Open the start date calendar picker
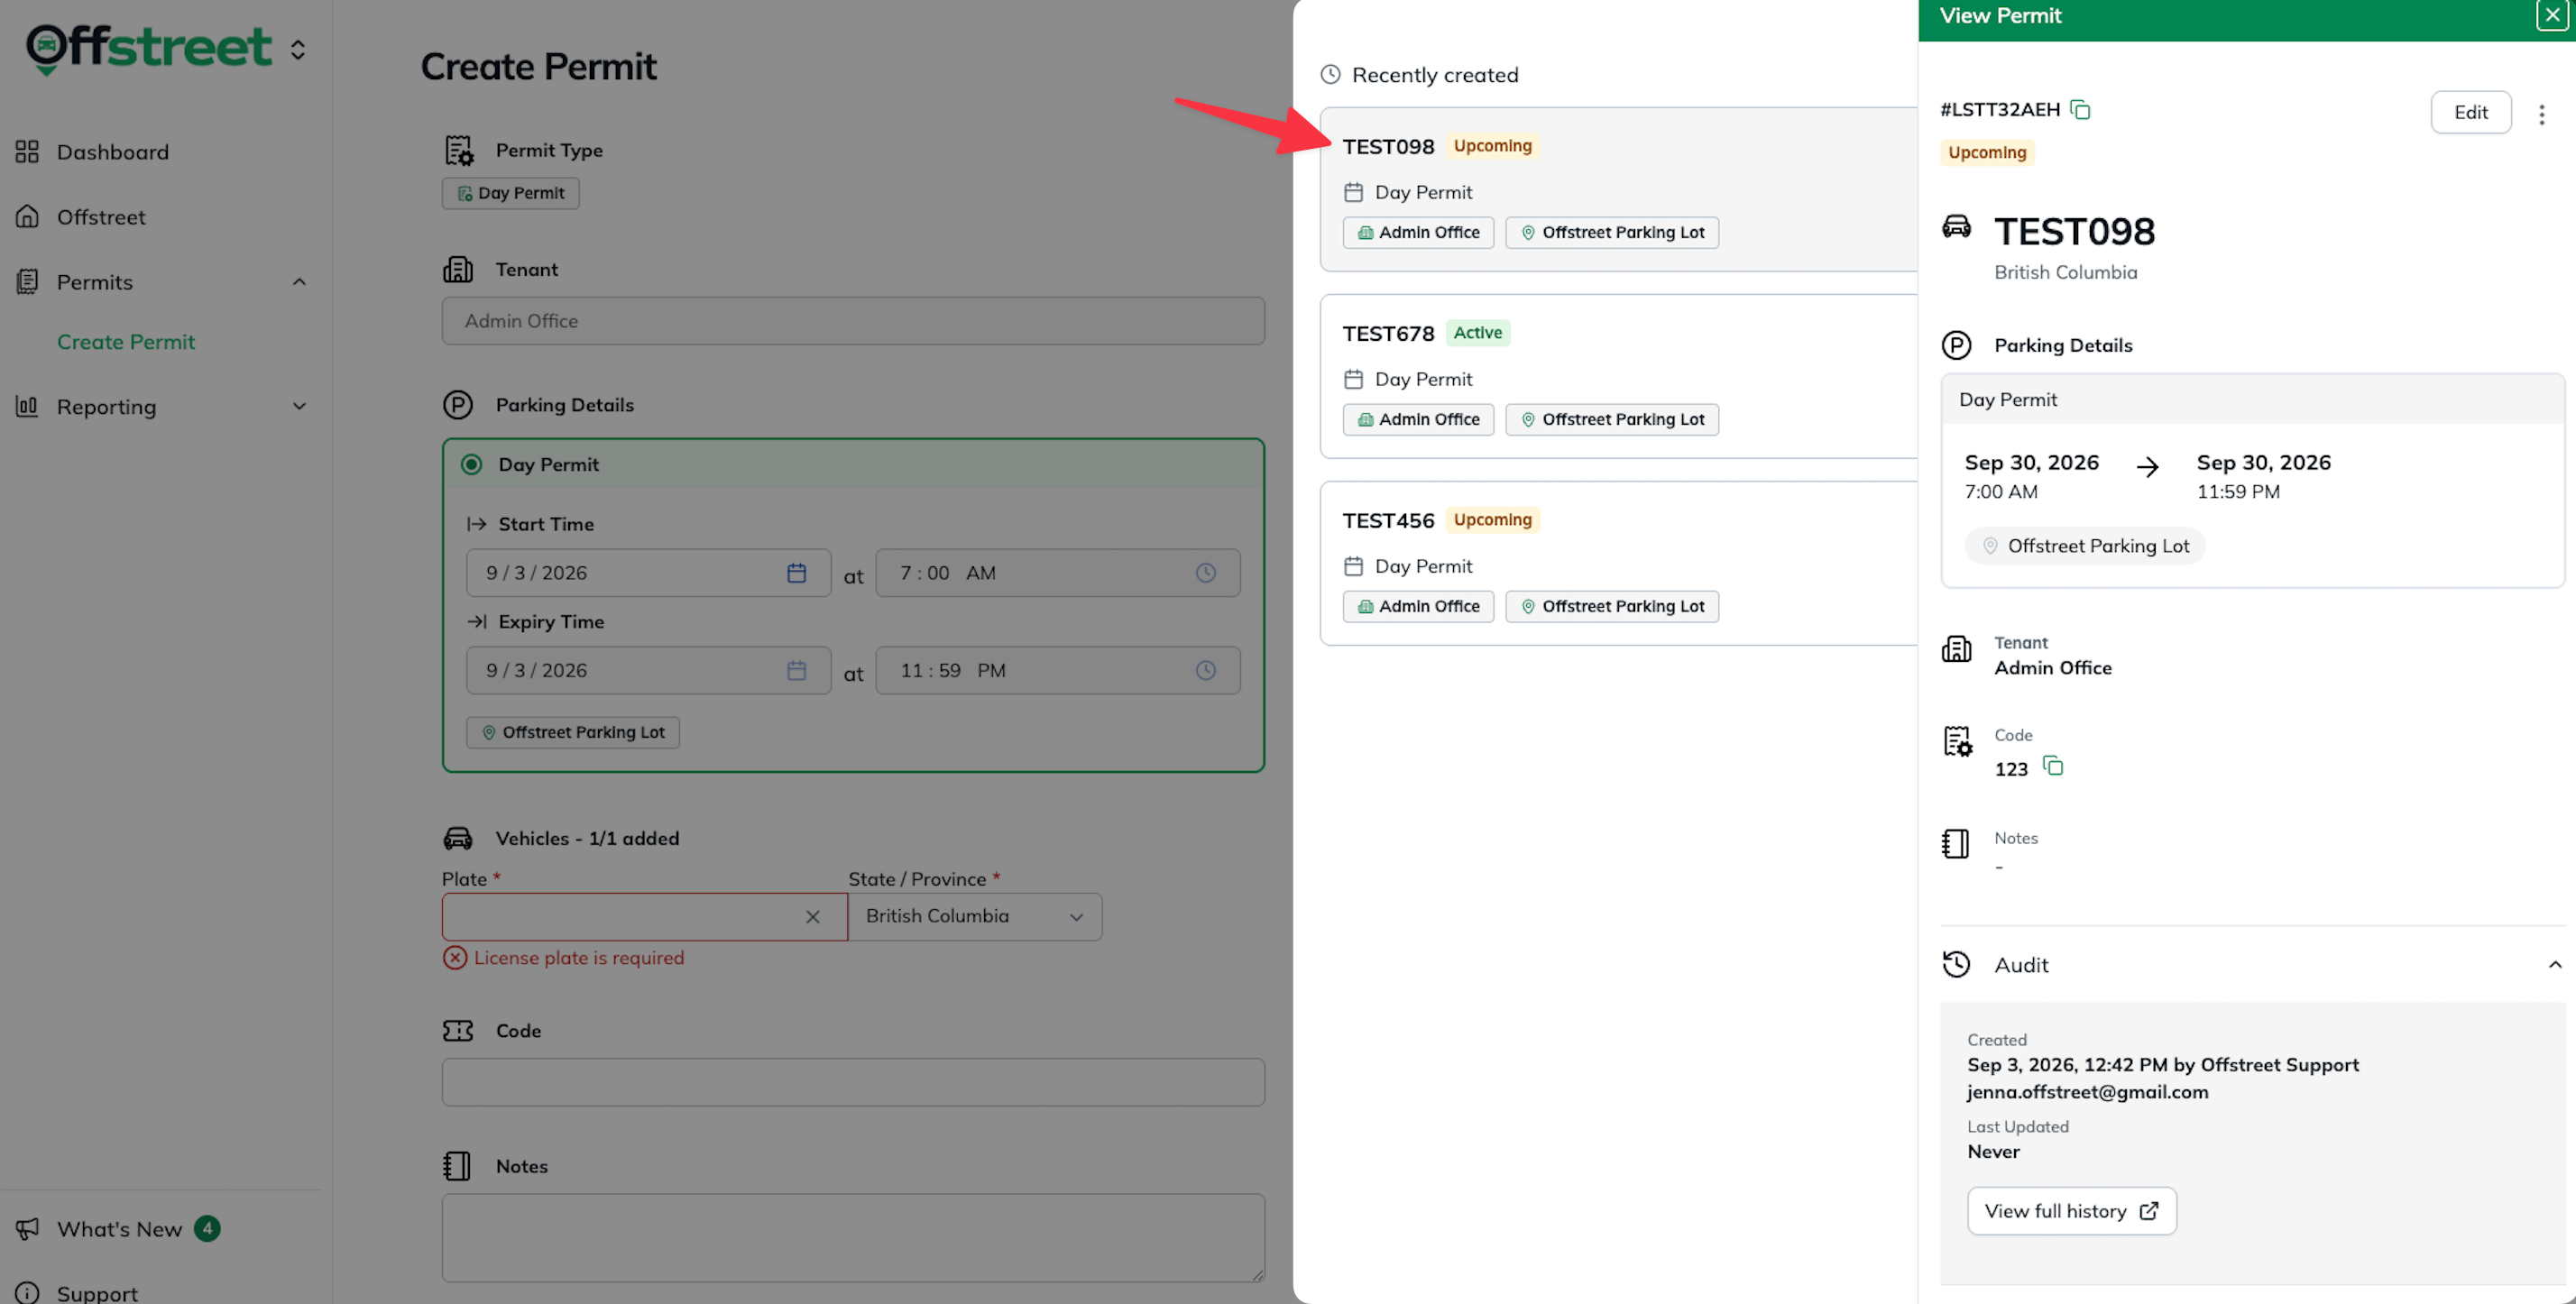 pyautogui.click(x=796, y=573)
